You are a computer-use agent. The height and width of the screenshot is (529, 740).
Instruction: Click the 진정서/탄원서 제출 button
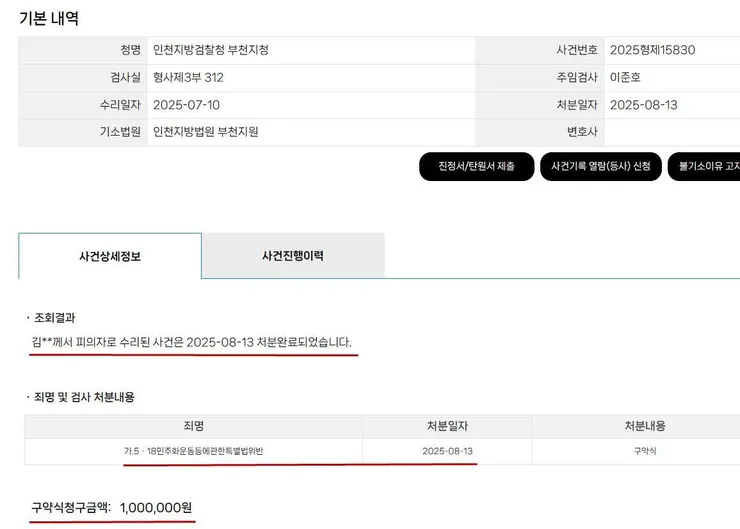click(476, 166)
